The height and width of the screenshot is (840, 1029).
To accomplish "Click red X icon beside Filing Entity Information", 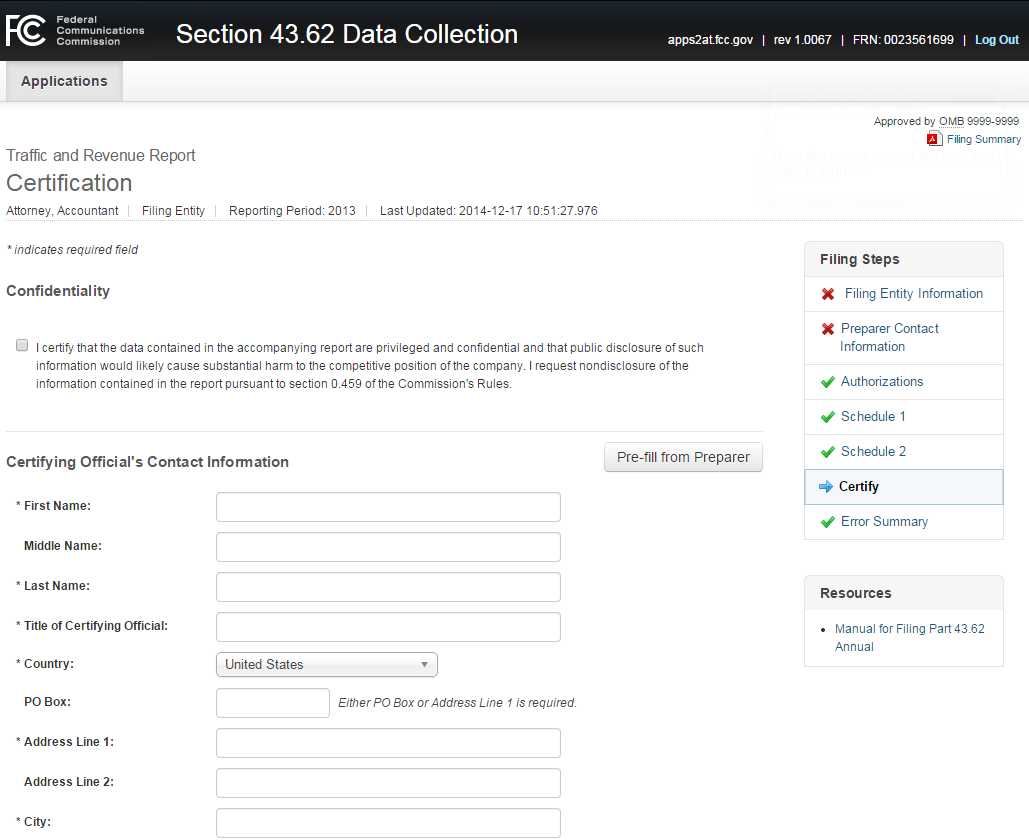I will [828, 294].
